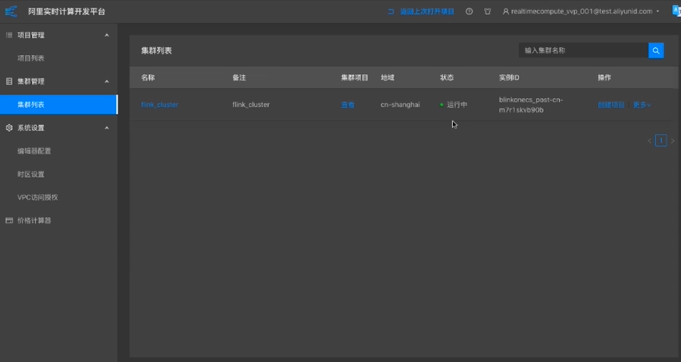Click the 状态 column header

click(x=447, y=77)
